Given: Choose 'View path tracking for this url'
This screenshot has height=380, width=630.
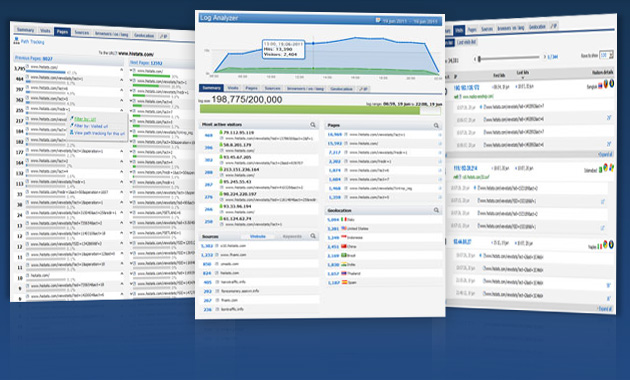Looking at the screenshot, I should [x=100, y=133].
